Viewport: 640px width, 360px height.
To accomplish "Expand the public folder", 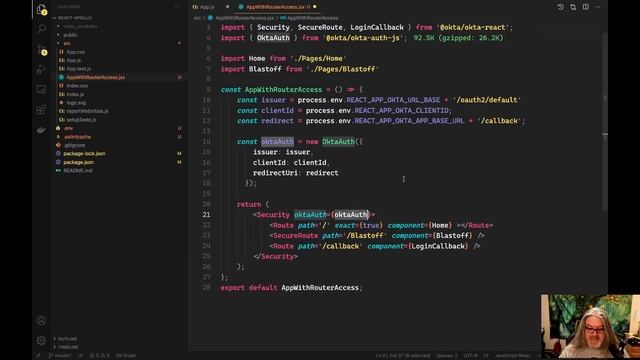I will [x=70, y=35].
